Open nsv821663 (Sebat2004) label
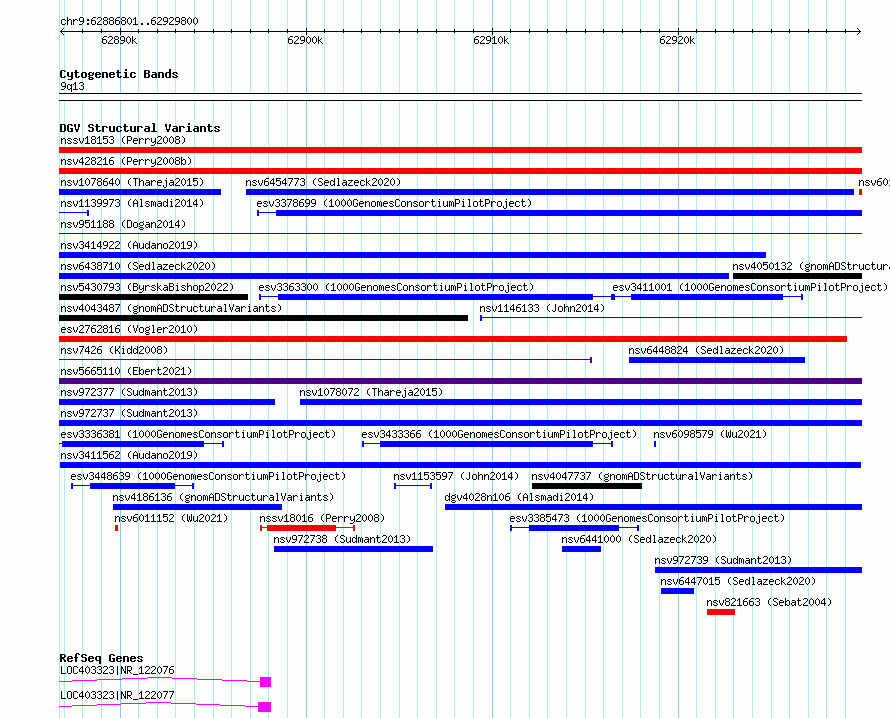Image resolution: width=890 pixels, height=718 pixels. [x=769, y=602]
